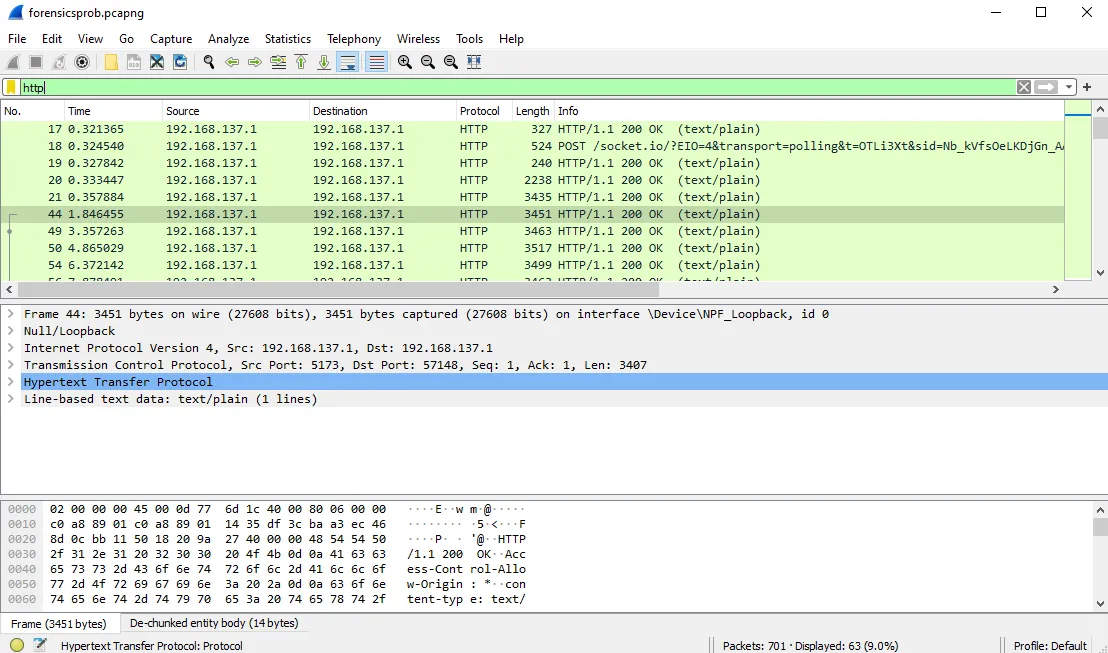Sort by the Info column header
1108x653 pixels.
click(x=808, y=111)
